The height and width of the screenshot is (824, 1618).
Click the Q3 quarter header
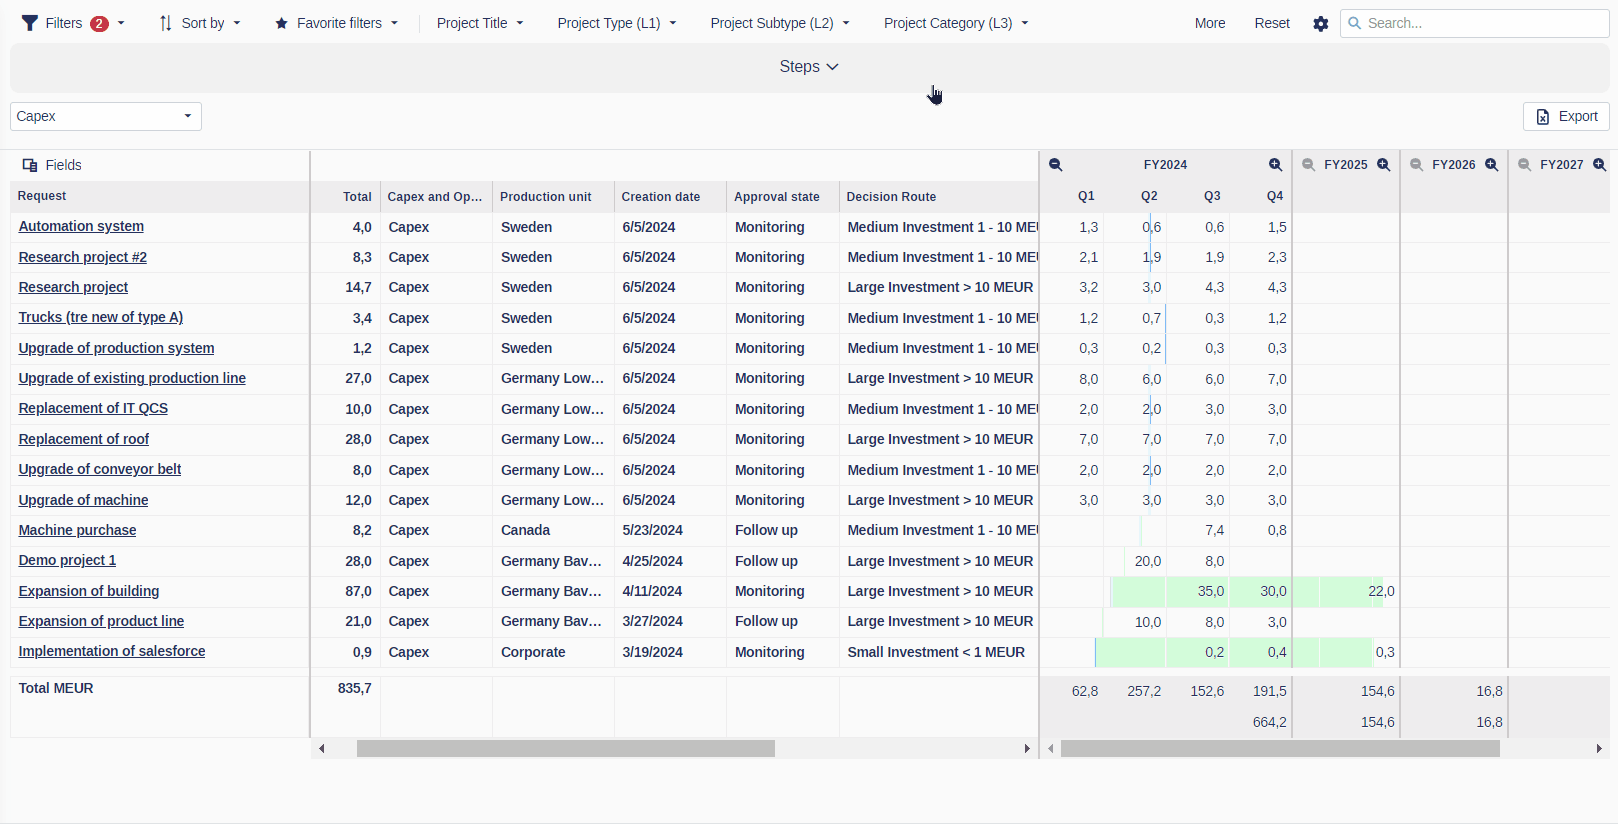pos(1212,196)
